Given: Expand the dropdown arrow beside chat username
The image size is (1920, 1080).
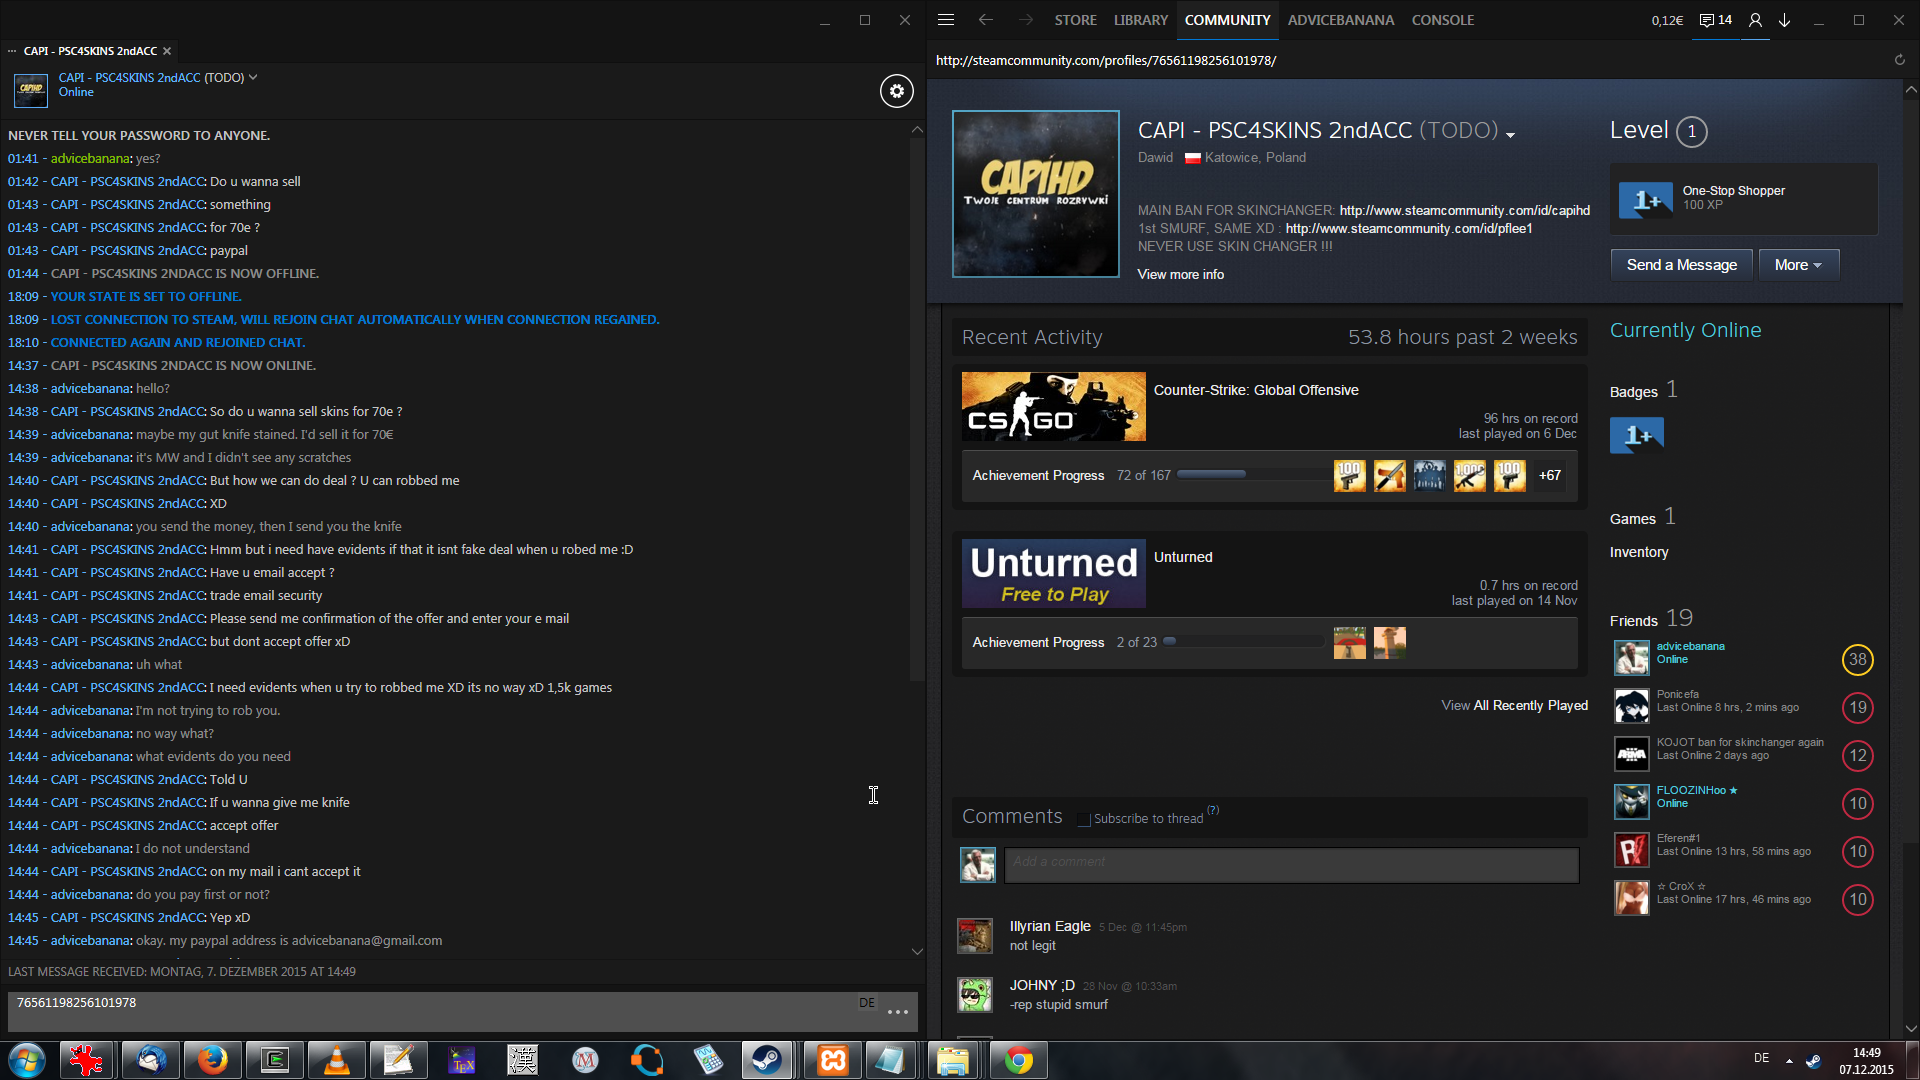Looking at the screenshot, I should coord(253,77).
